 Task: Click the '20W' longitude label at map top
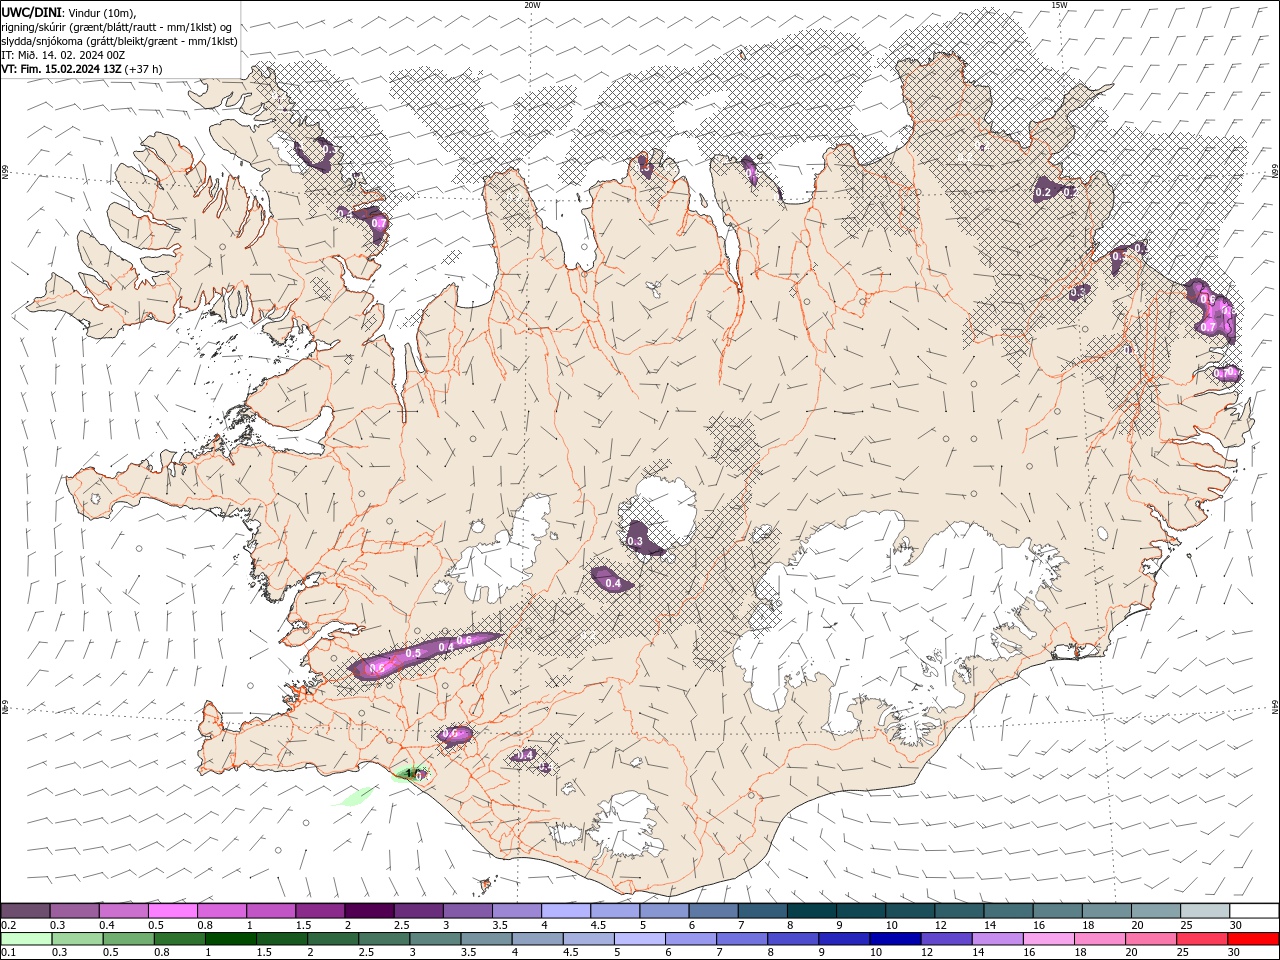(x=532, y=5)
